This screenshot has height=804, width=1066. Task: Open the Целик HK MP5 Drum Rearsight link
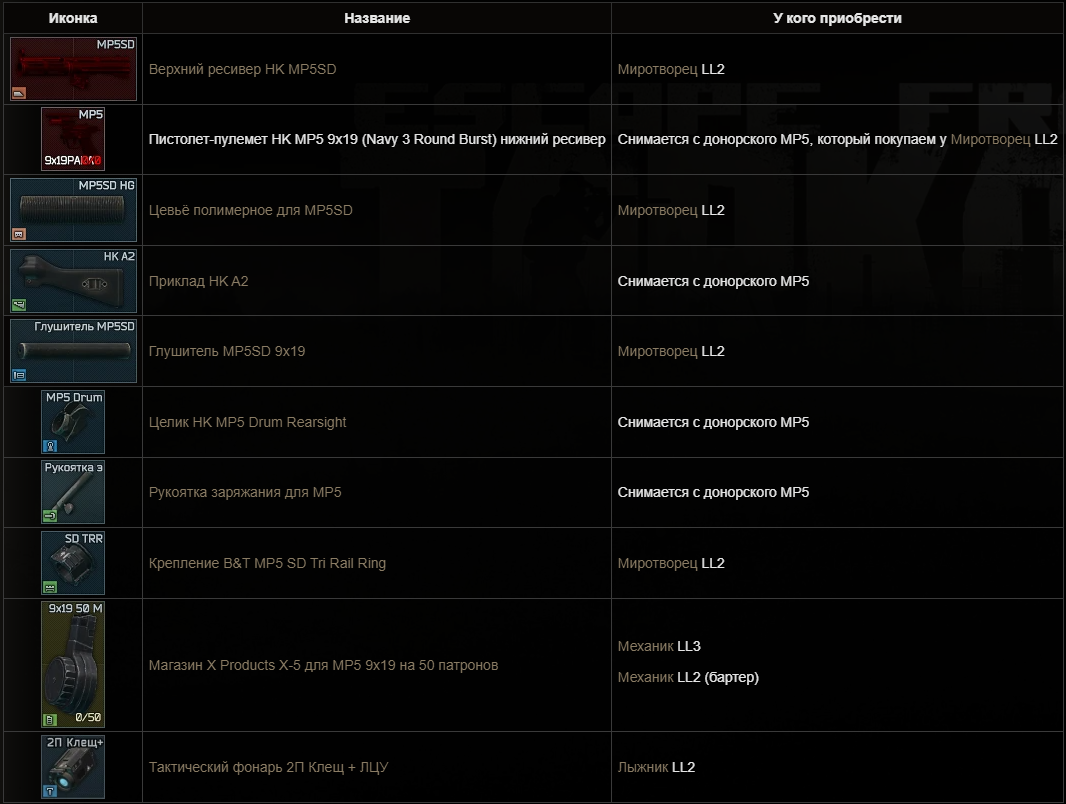point(247,422)
